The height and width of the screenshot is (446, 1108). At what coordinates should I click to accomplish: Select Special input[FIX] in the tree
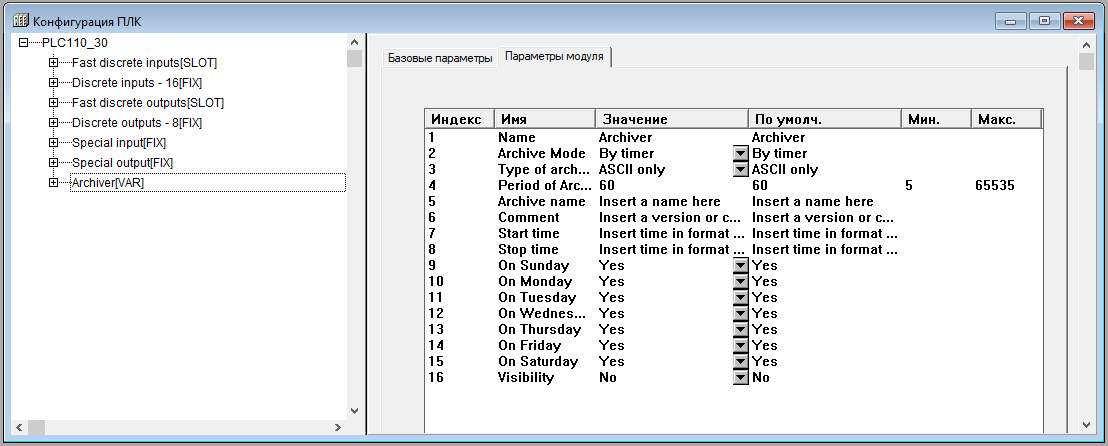click(x=119, y=143)
